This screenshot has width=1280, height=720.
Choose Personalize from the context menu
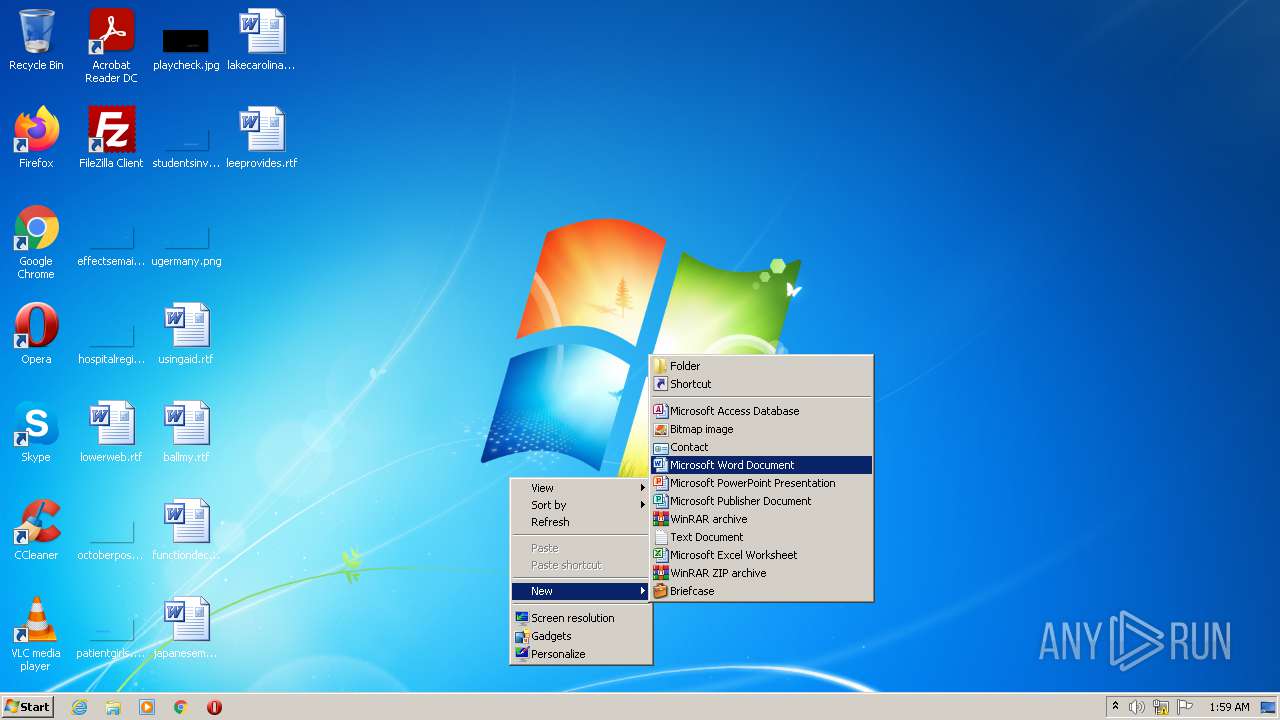pyautogui.click(x=581, y=654)
